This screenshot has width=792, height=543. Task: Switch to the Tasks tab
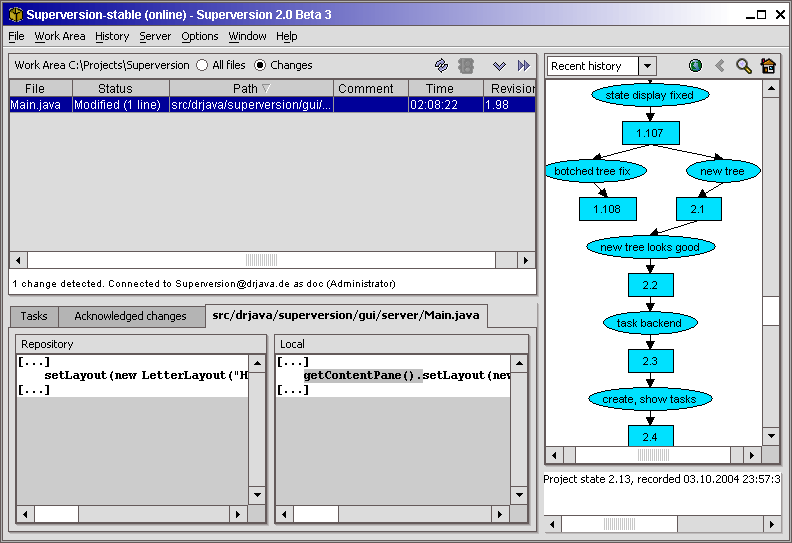(34, 316)
